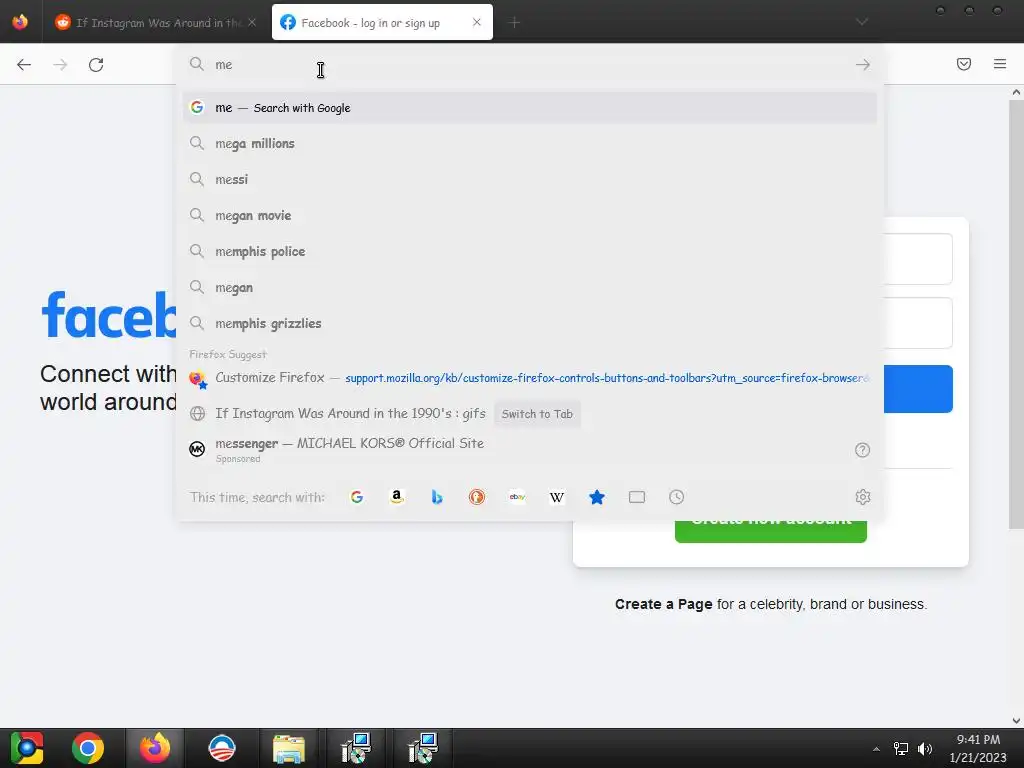Image resolution: width=1024 pixels, height=768 pixels.
Task: Search this time with Google
Action: (x=357, y=497)
